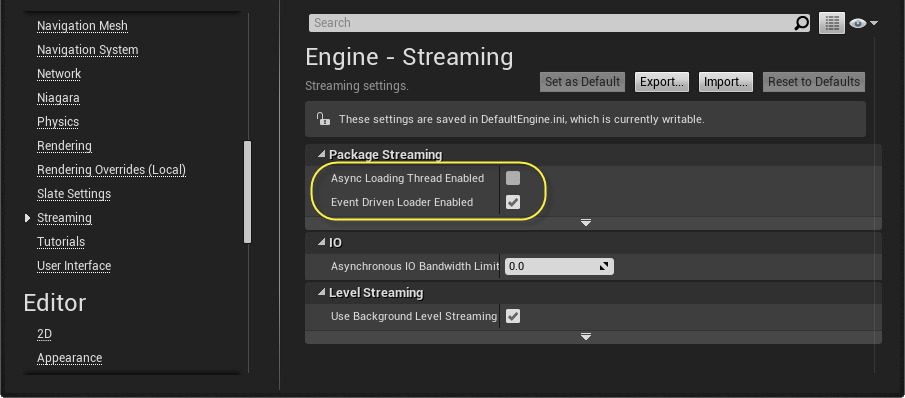Open the eye visibility options dropdown

[863, 23]
